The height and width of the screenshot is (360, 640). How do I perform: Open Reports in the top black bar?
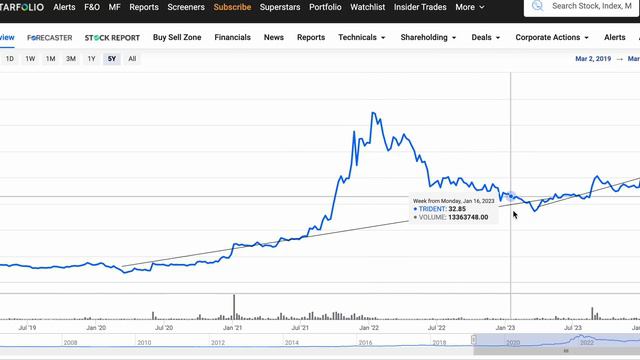coord(144,7)
